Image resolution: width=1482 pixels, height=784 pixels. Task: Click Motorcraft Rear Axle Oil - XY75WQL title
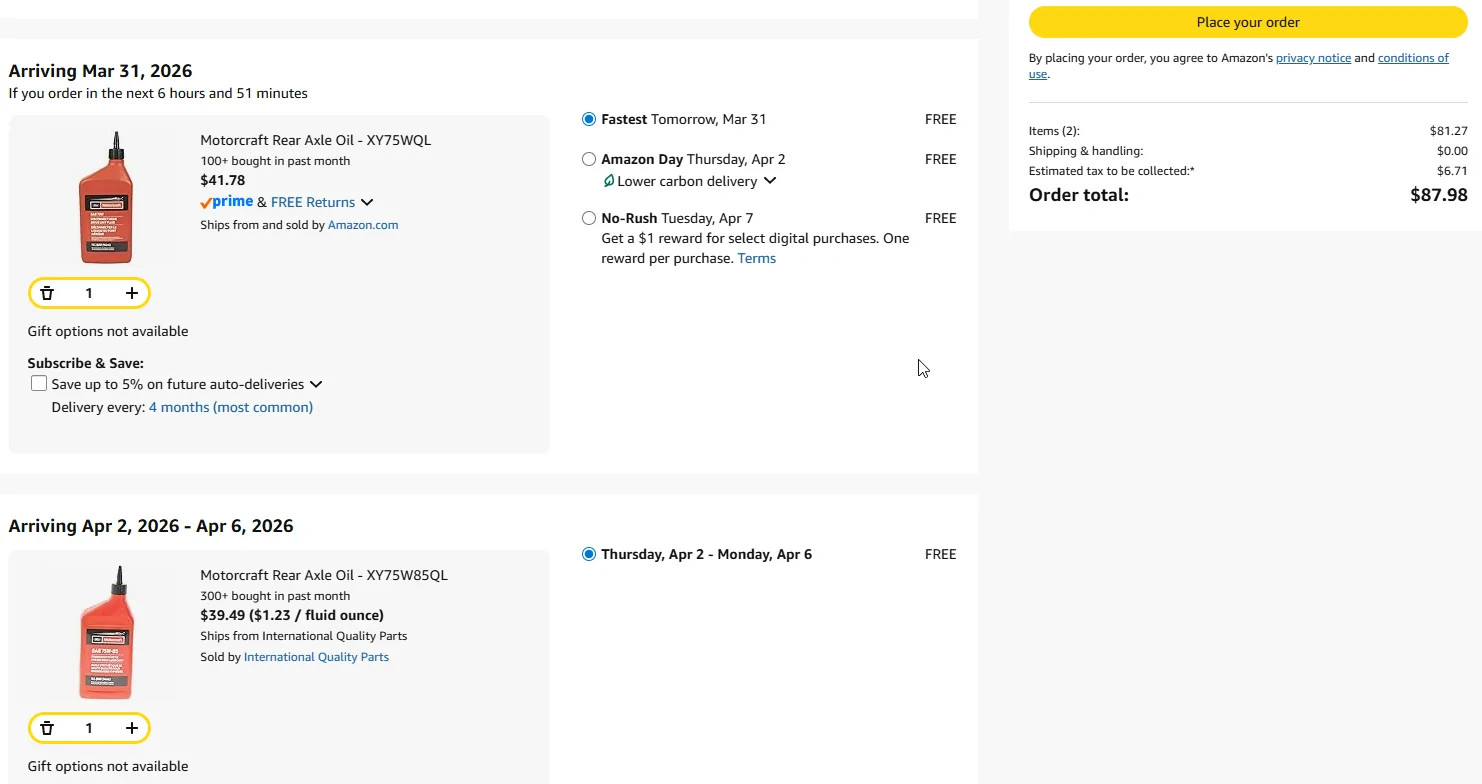(316, 140)
